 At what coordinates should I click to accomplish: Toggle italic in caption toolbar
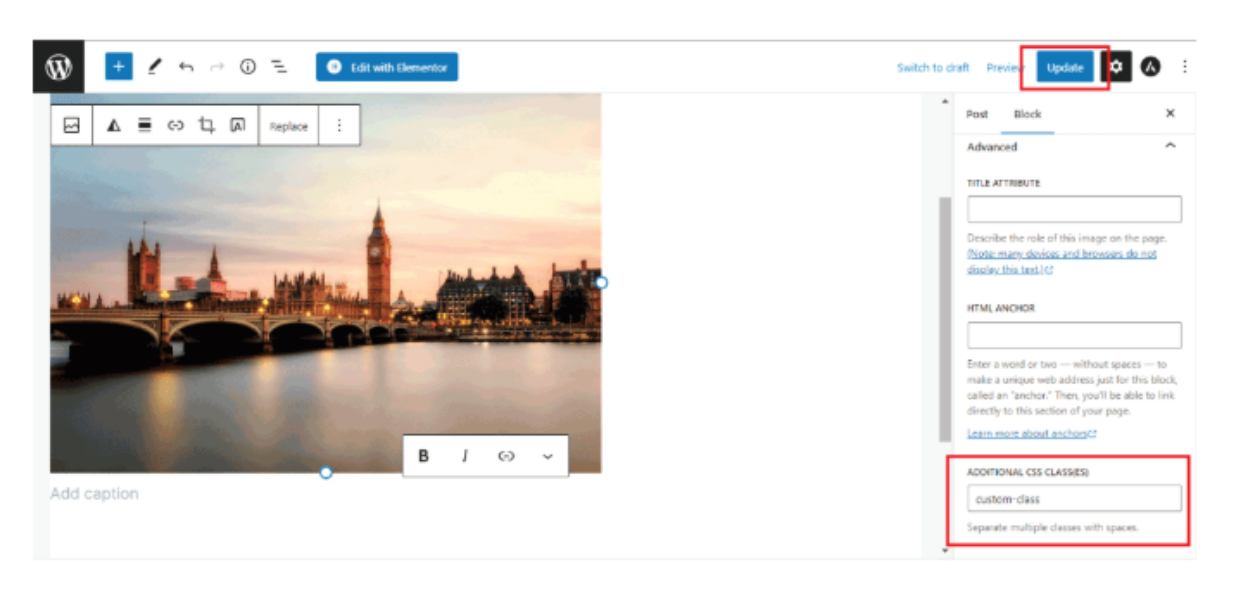464,456
